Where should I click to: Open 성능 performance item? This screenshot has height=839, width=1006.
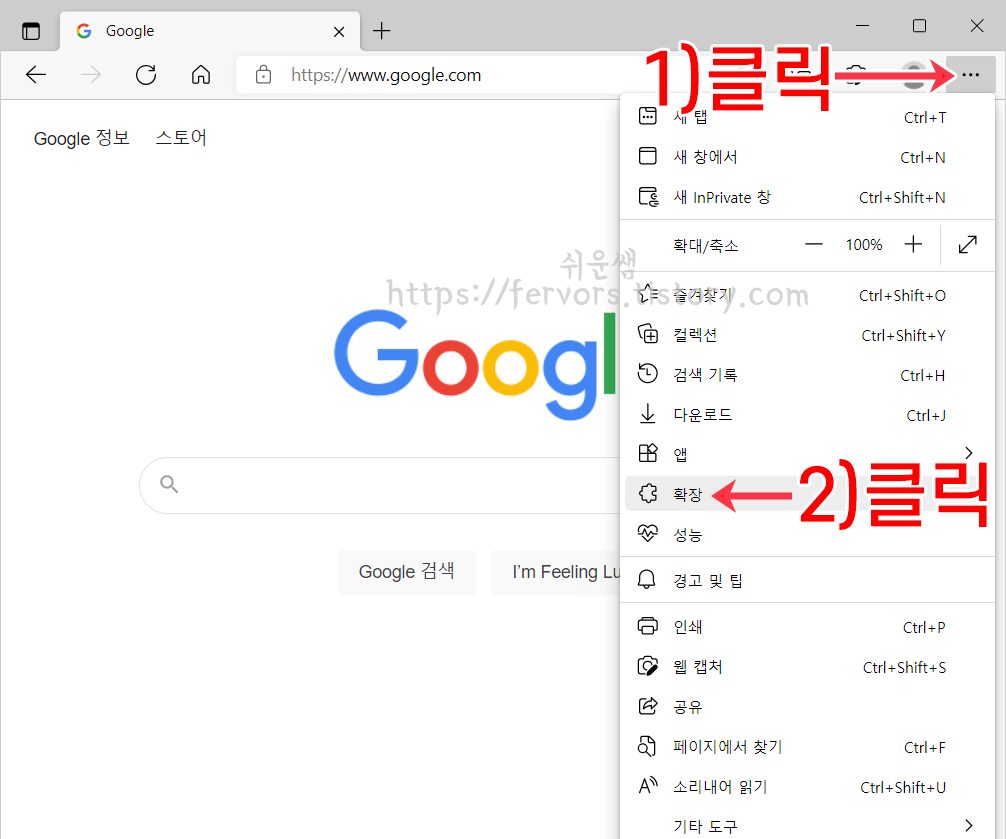[807, 534]
